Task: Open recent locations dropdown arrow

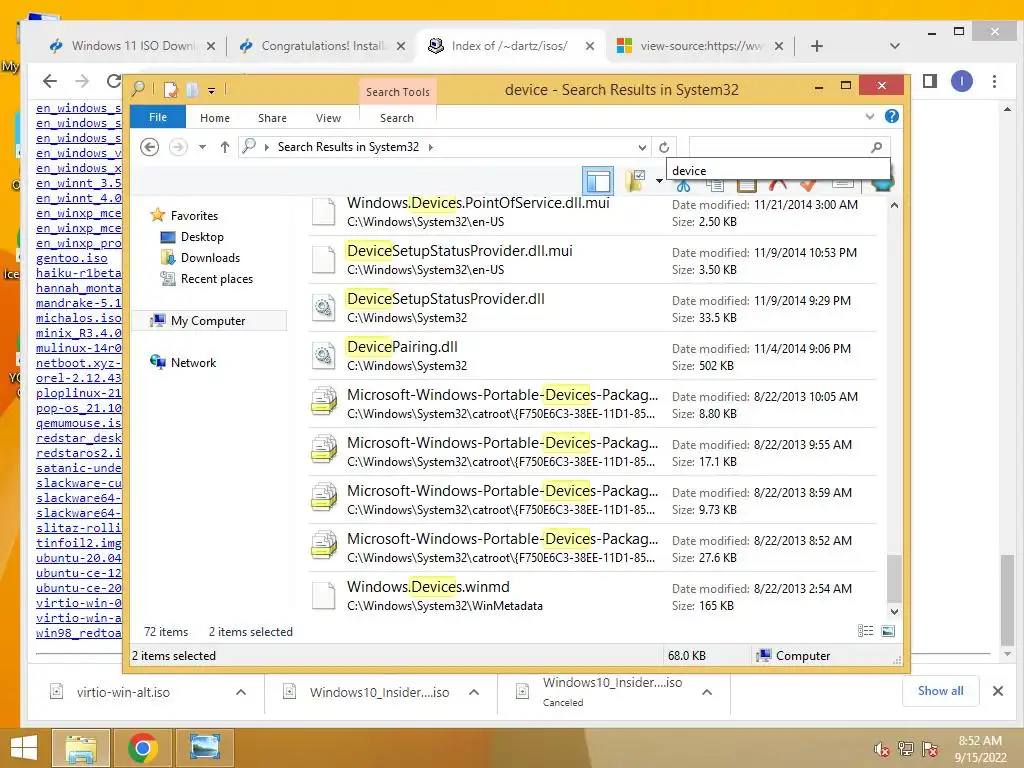Action: click(x=202, y=147)
